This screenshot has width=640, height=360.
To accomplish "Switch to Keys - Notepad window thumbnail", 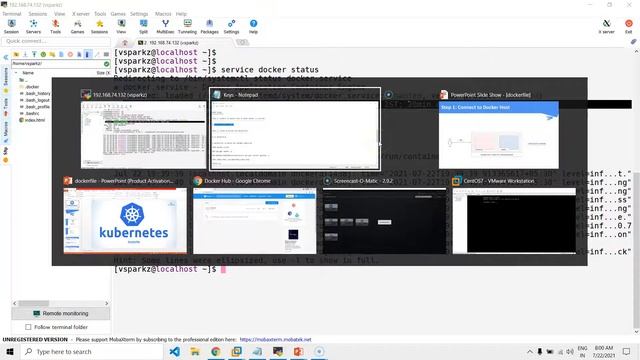I will click(295, 129).
